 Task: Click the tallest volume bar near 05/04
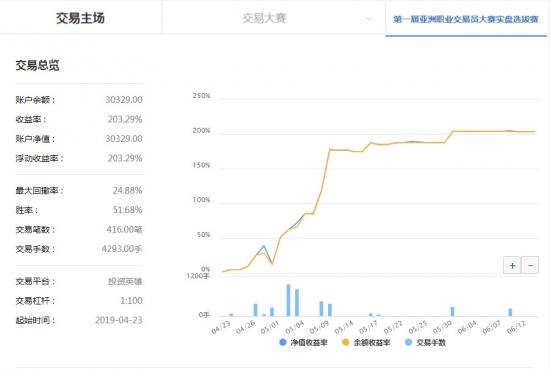tap(288, 300)
